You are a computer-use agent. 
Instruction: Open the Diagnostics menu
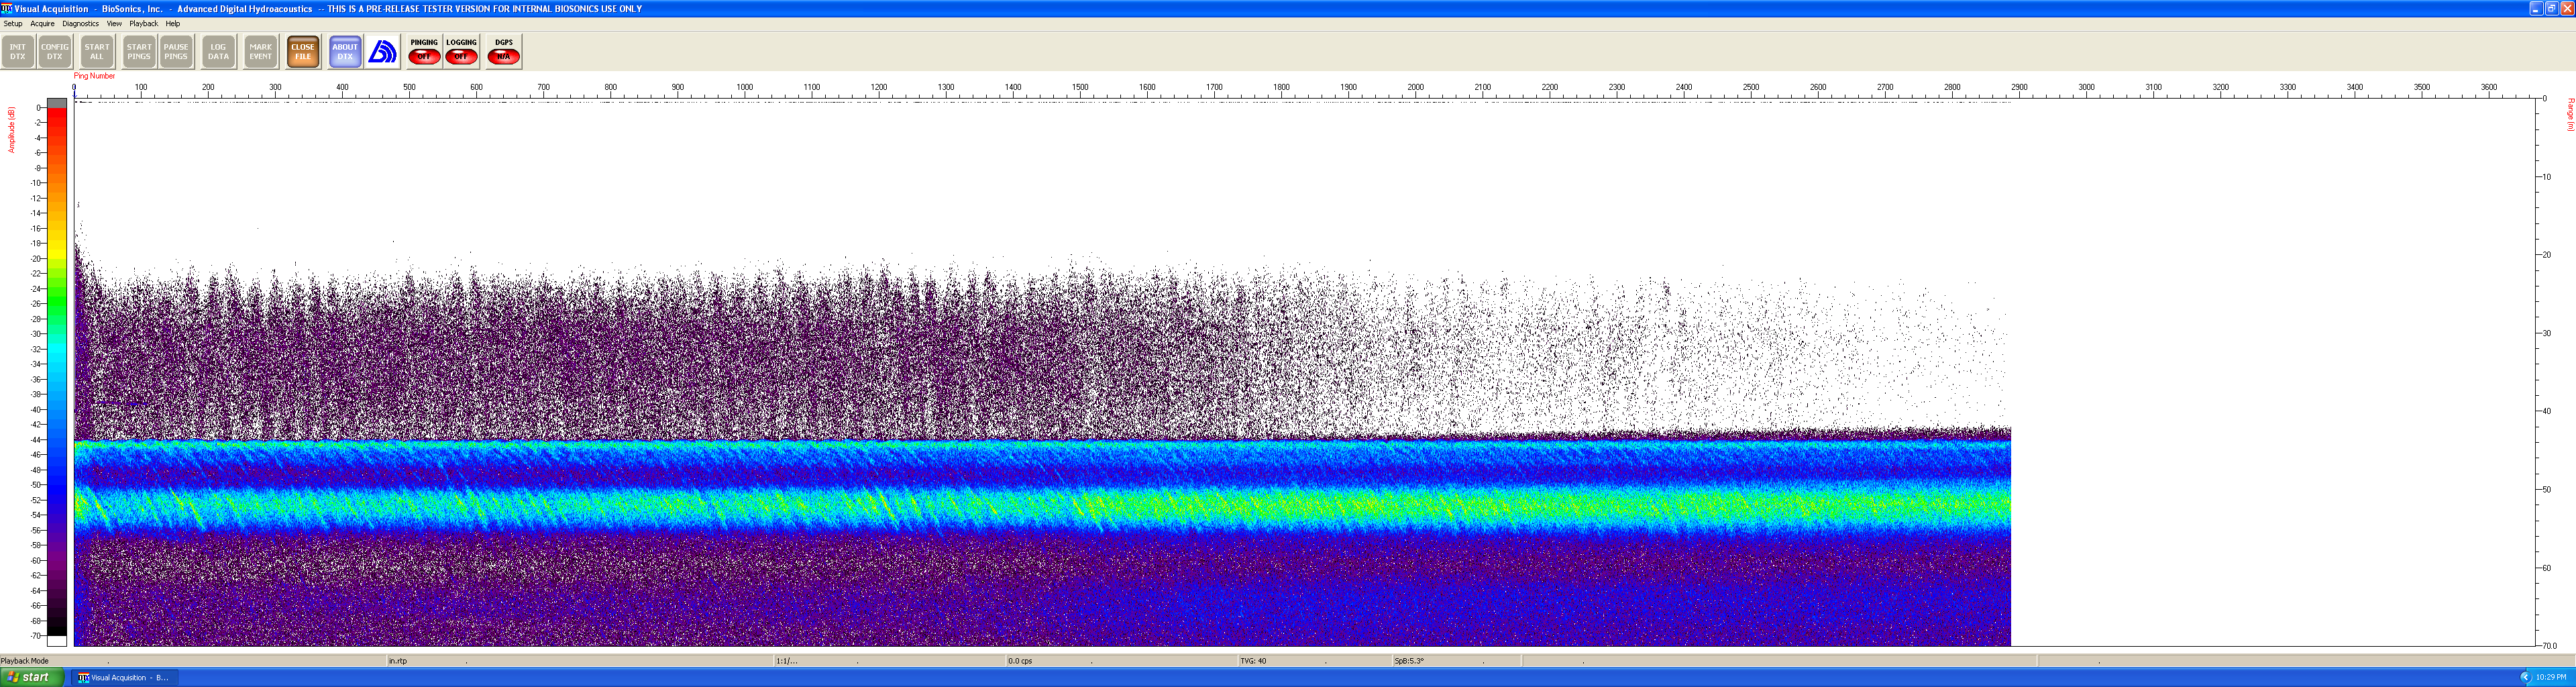pos(80,24)
